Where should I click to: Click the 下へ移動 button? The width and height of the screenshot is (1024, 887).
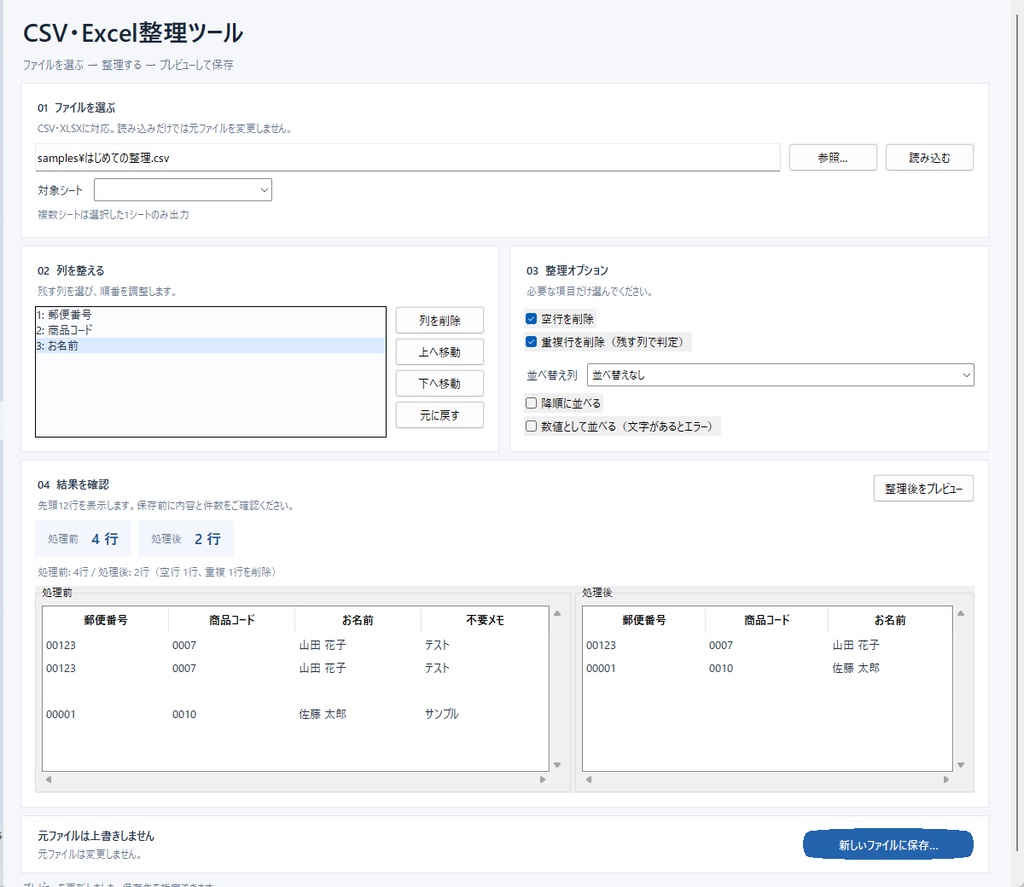(x=440, y=383)
